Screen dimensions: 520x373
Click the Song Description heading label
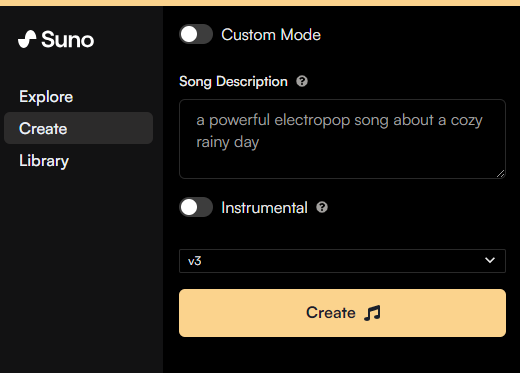pyautogui.click(x=233, y=82)
